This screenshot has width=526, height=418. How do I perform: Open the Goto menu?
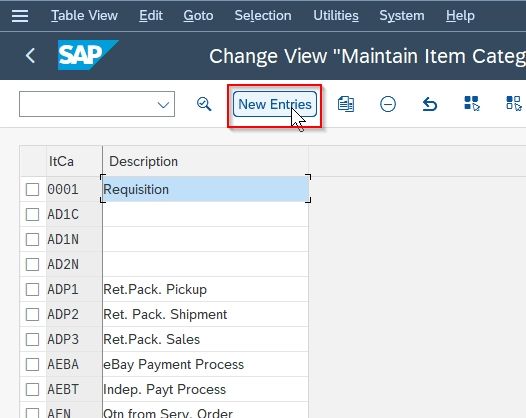click(198, 16)
